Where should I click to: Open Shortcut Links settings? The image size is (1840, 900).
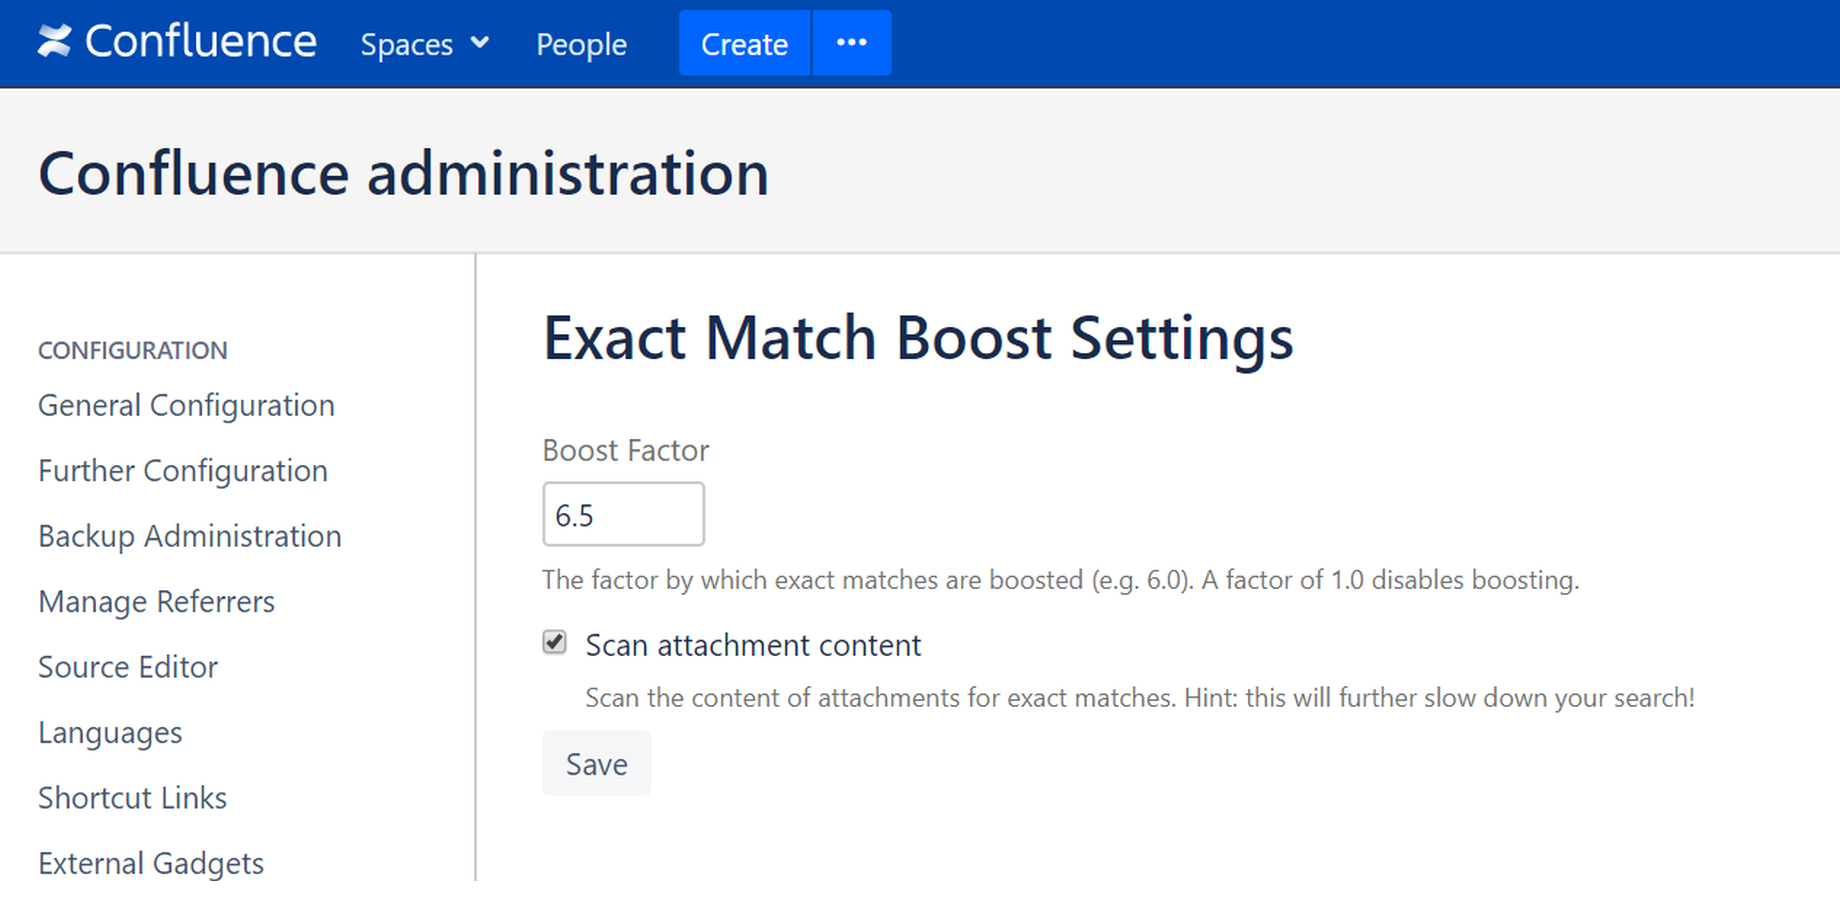[132, 798]
